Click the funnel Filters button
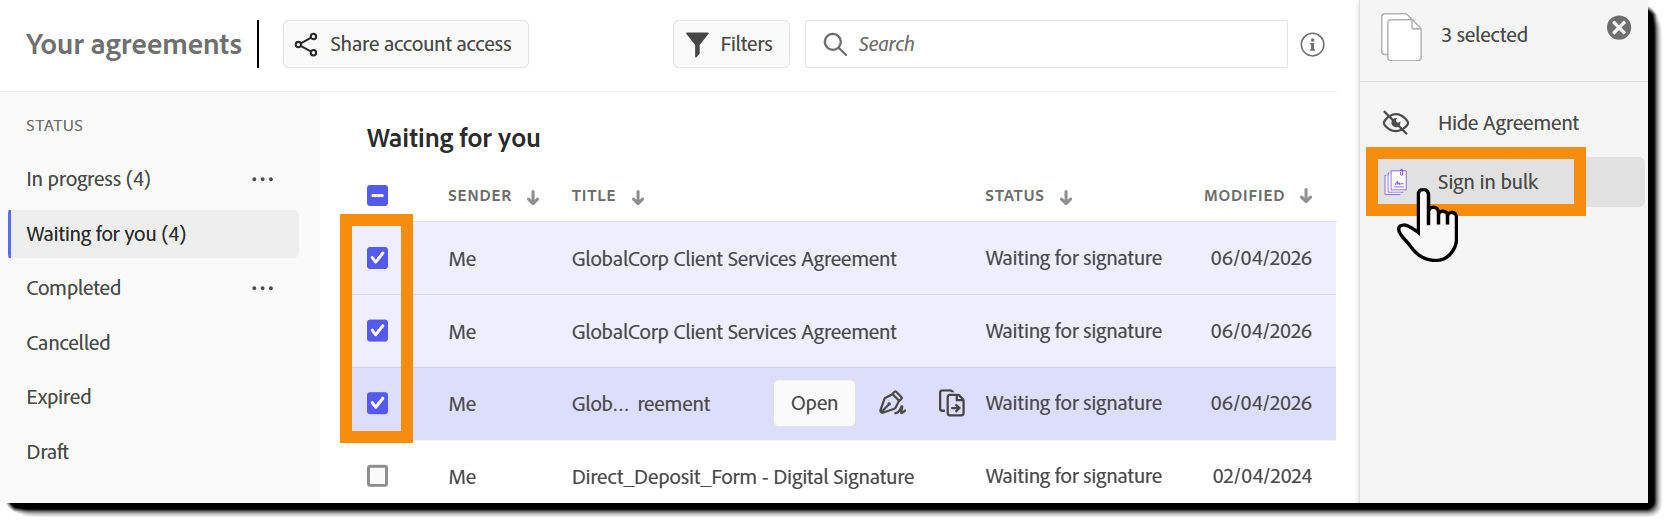The image size is (1664, 520). tap(731, 44)
